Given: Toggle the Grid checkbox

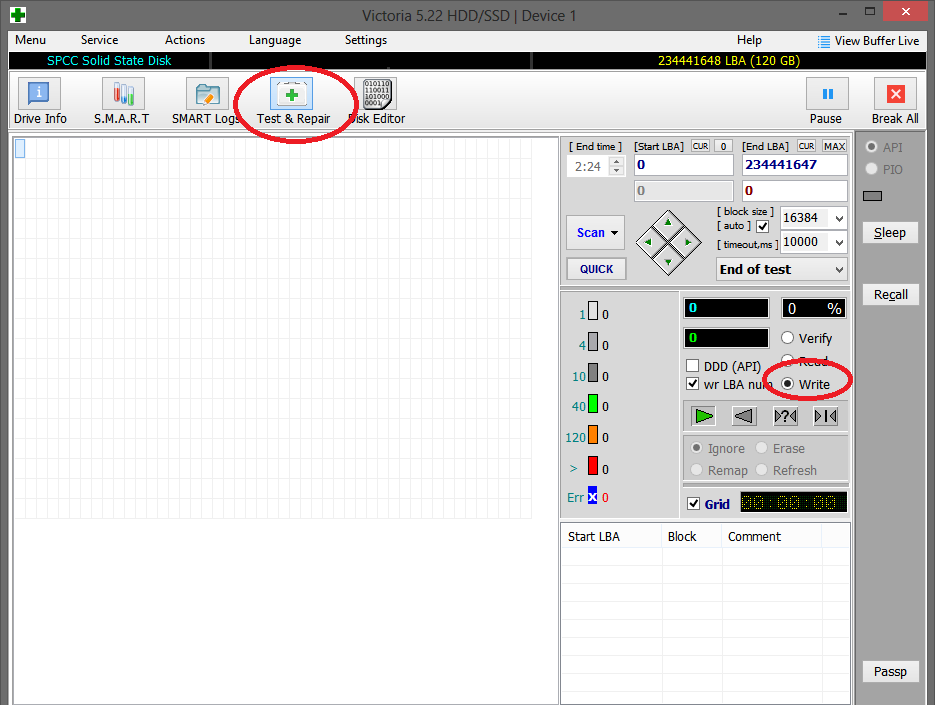Looking at the screenshot, I should click(x=693, y=503).
